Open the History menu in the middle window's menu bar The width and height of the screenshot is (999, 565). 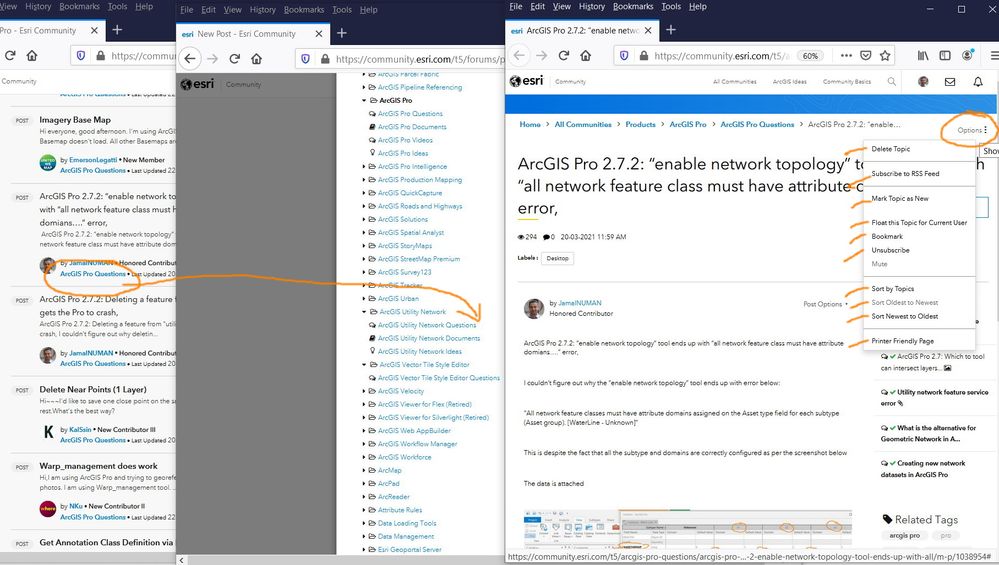click(x=262, y=10)
